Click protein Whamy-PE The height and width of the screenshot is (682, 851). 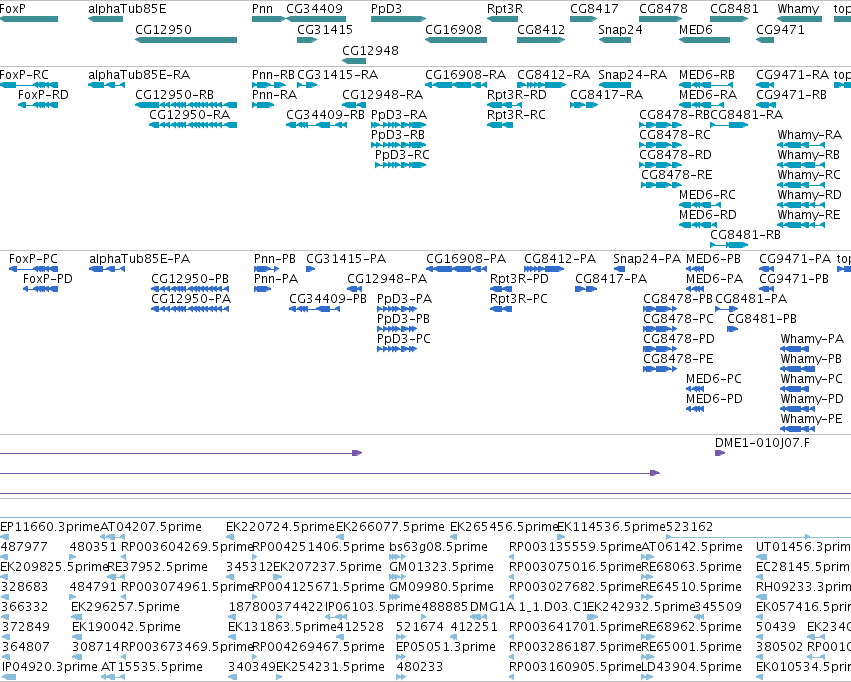[811, 418]
